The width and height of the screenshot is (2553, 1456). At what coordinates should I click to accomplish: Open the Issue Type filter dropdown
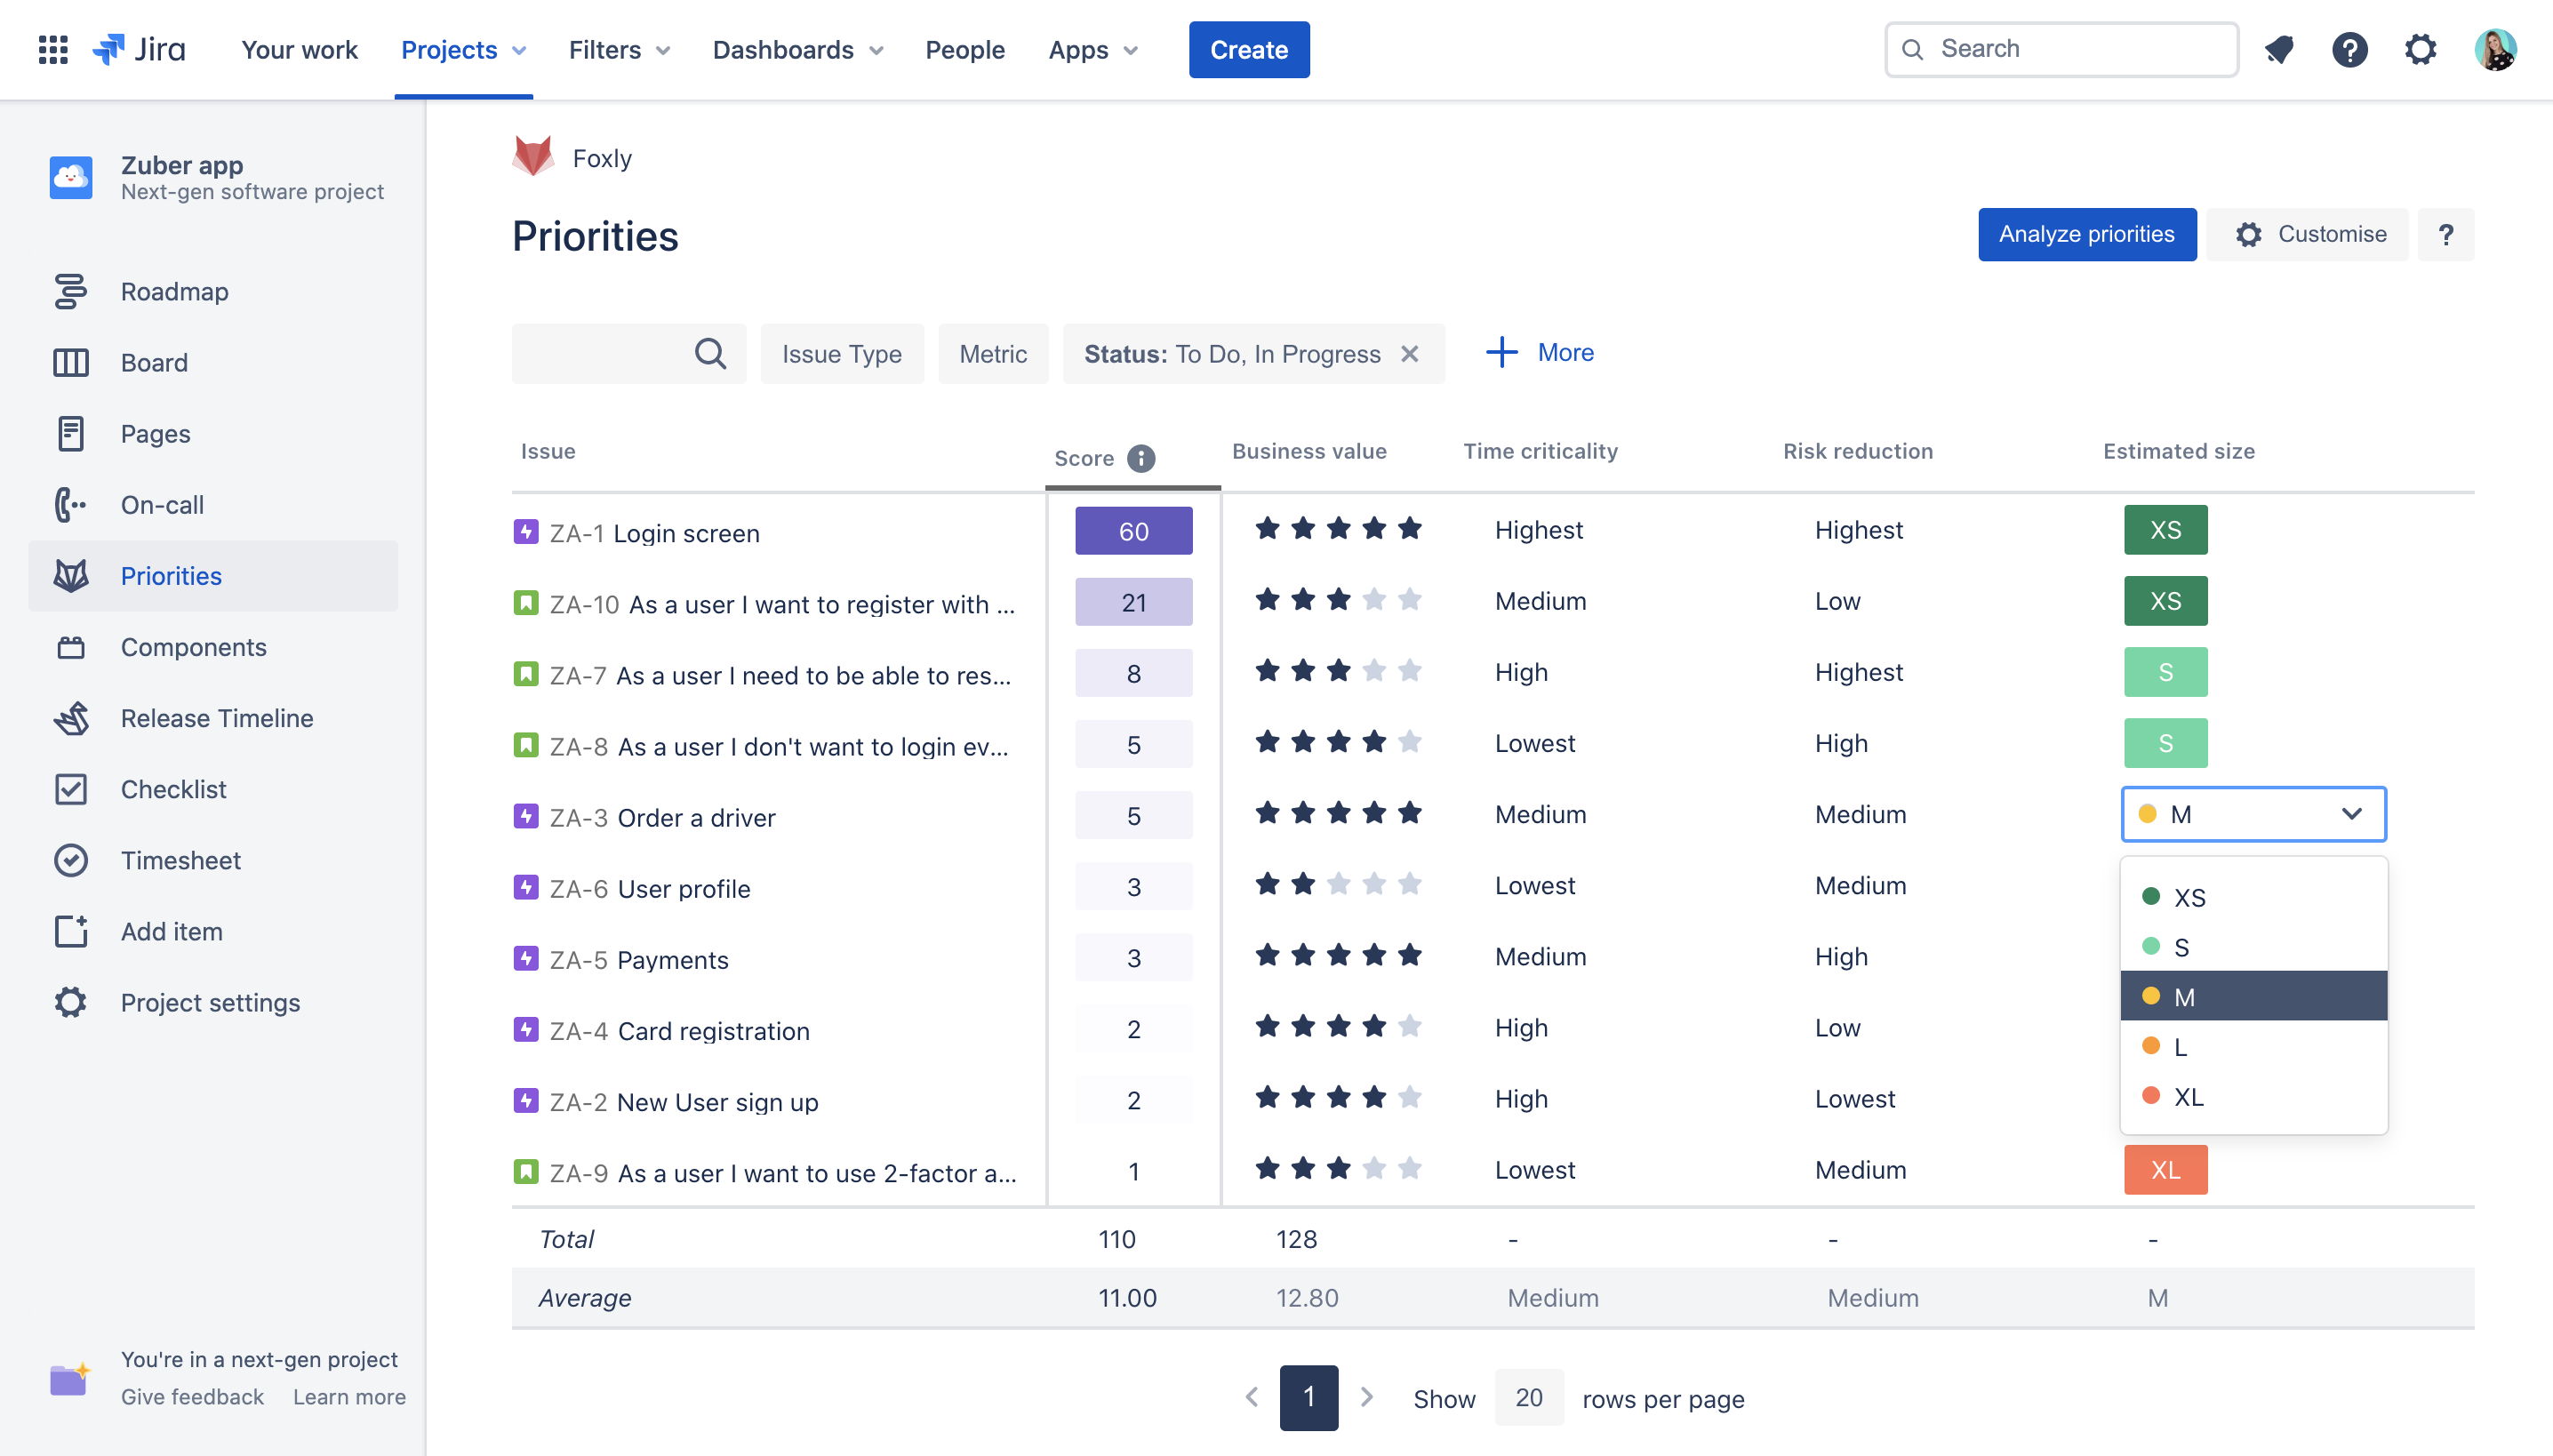point(841,354)
